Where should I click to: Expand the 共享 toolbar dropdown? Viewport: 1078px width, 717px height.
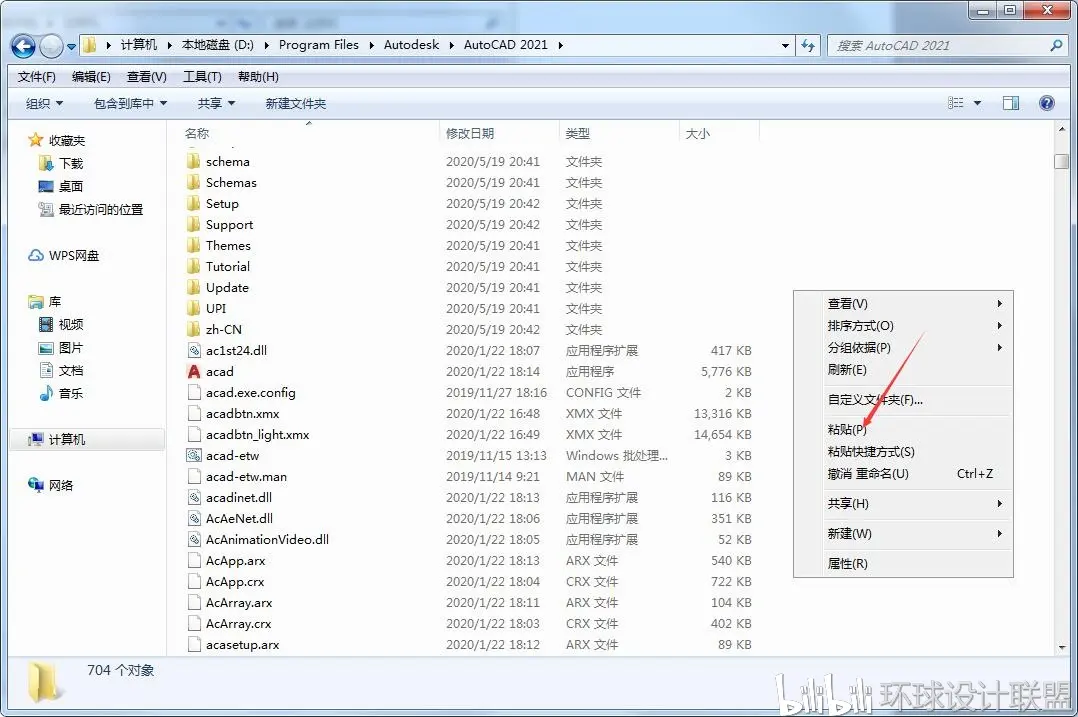tap(216, 103)
